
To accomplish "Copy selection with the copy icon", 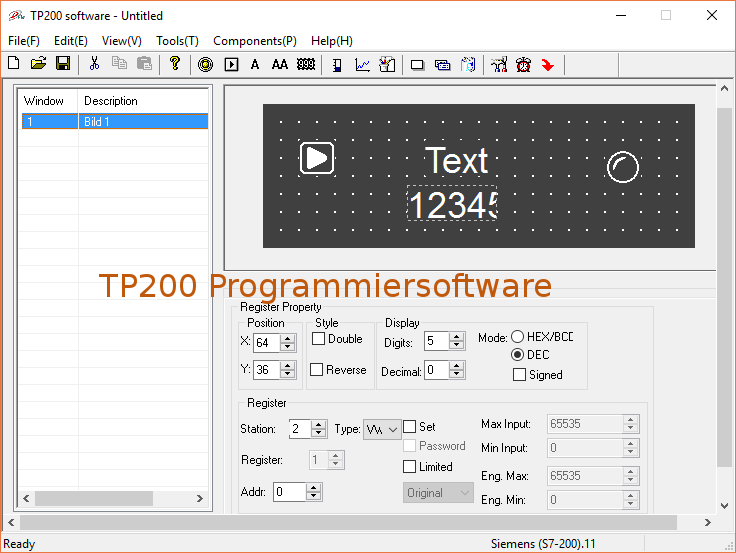I will click(119, 63).
